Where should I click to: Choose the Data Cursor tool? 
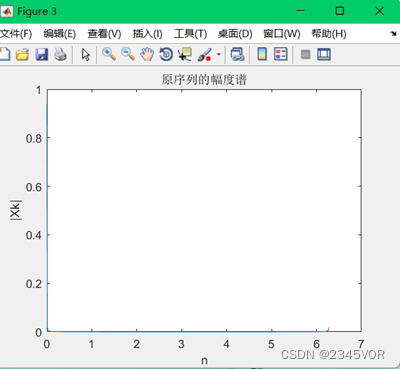tap(185, 54)
